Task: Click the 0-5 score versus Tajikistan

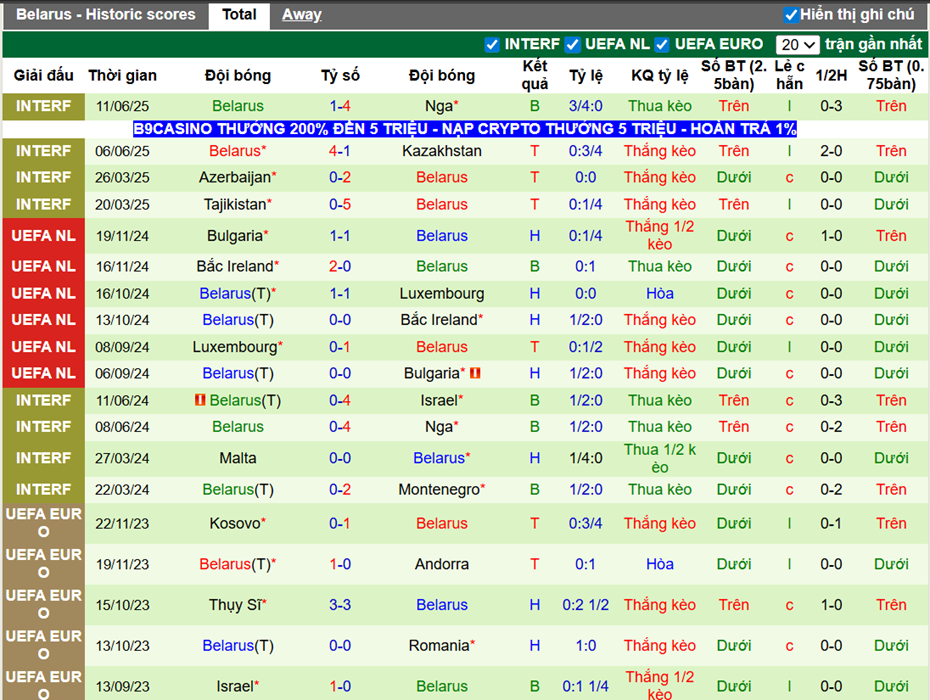Action: [340, 205]
